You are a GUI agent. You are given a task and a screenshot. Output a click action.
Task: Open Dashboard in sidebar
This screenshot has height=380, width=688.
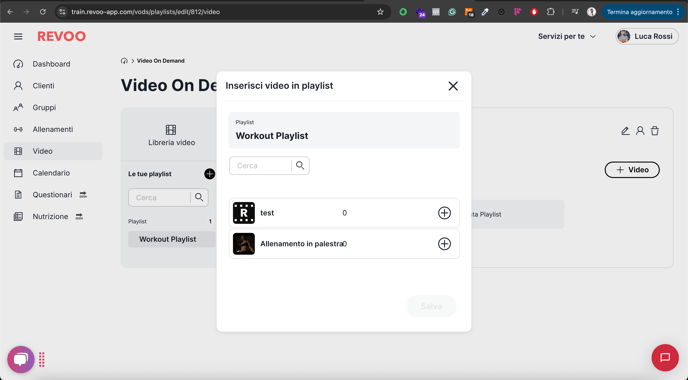click(x=53, y=64)
